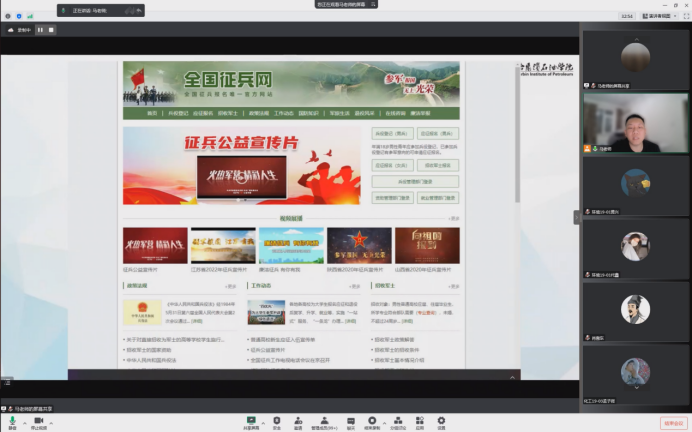692x432 pixels.
Task: Click 应征报名（男兵） button
Action: coord(438,133)
